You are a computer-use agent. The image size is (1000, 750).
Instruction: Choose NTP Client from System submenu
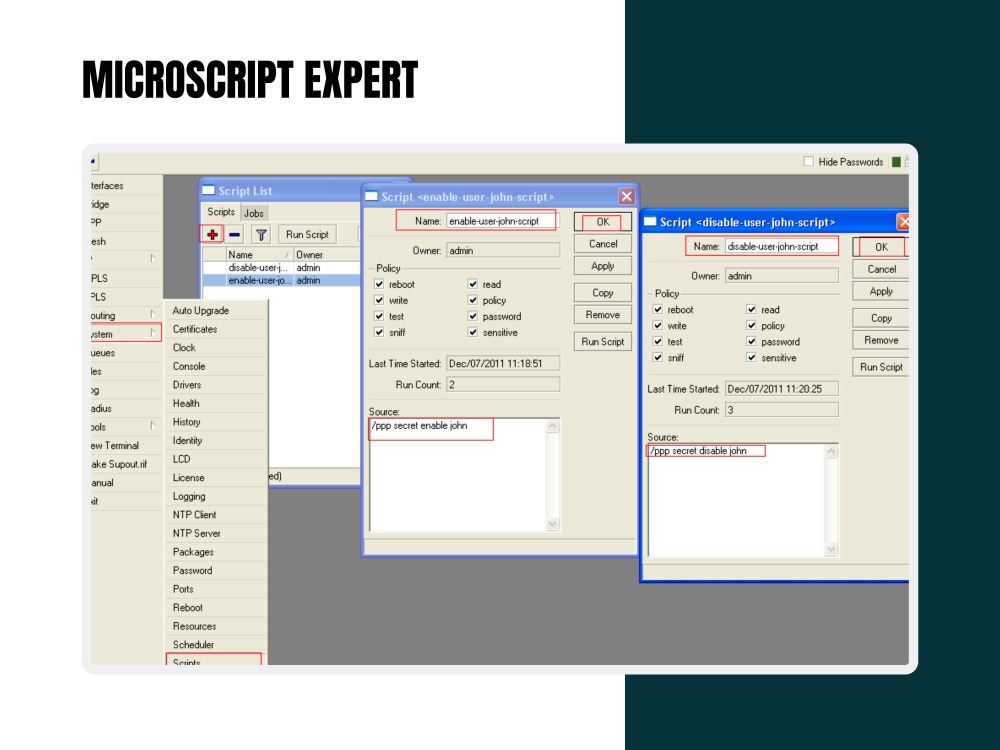216,515
